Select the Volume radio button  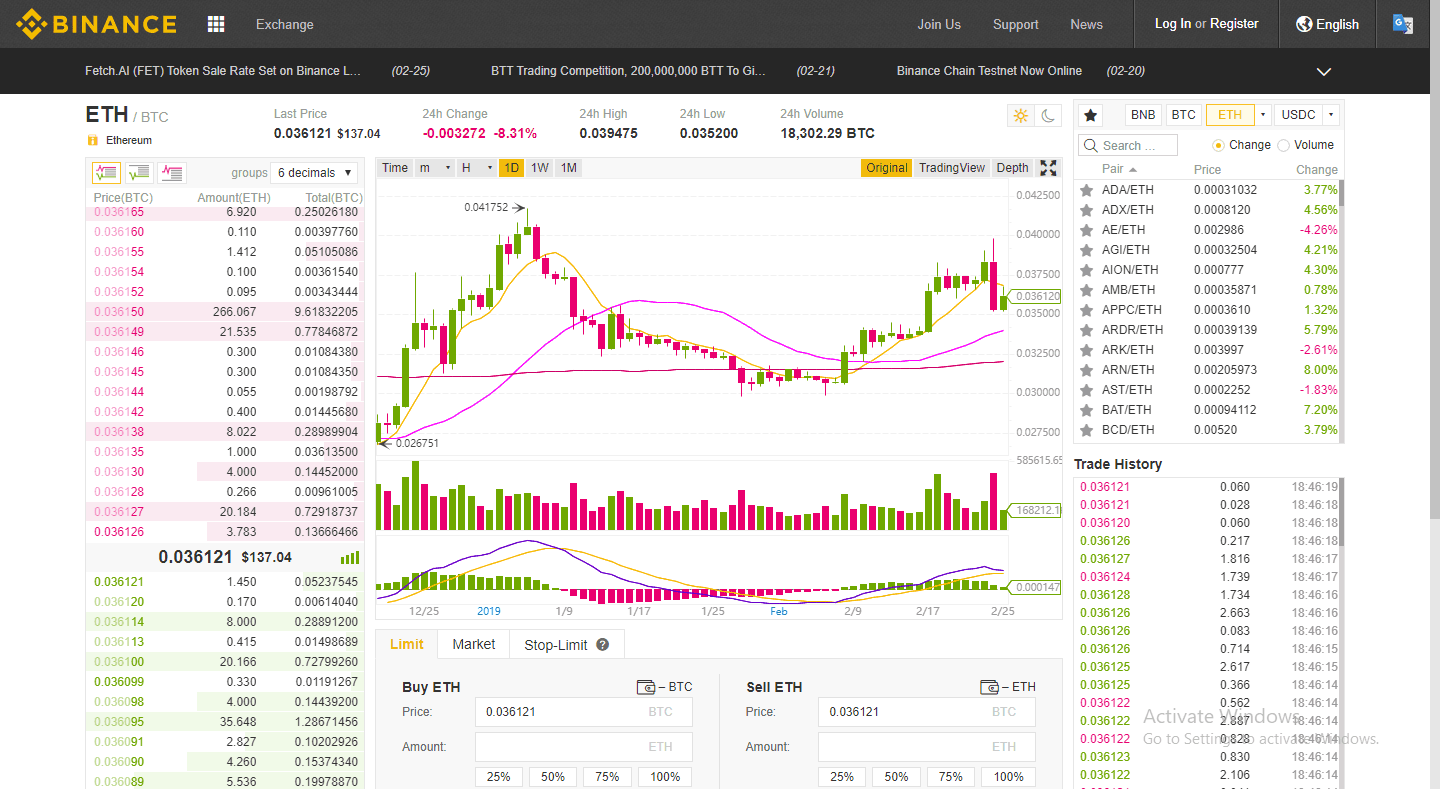(x=1284, y=145)
